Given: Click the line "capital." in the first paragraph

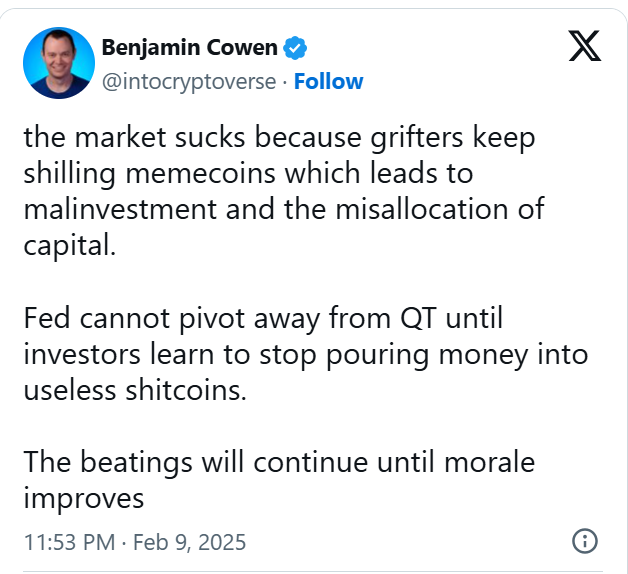Looking at the screenshot, I should 70,242.
